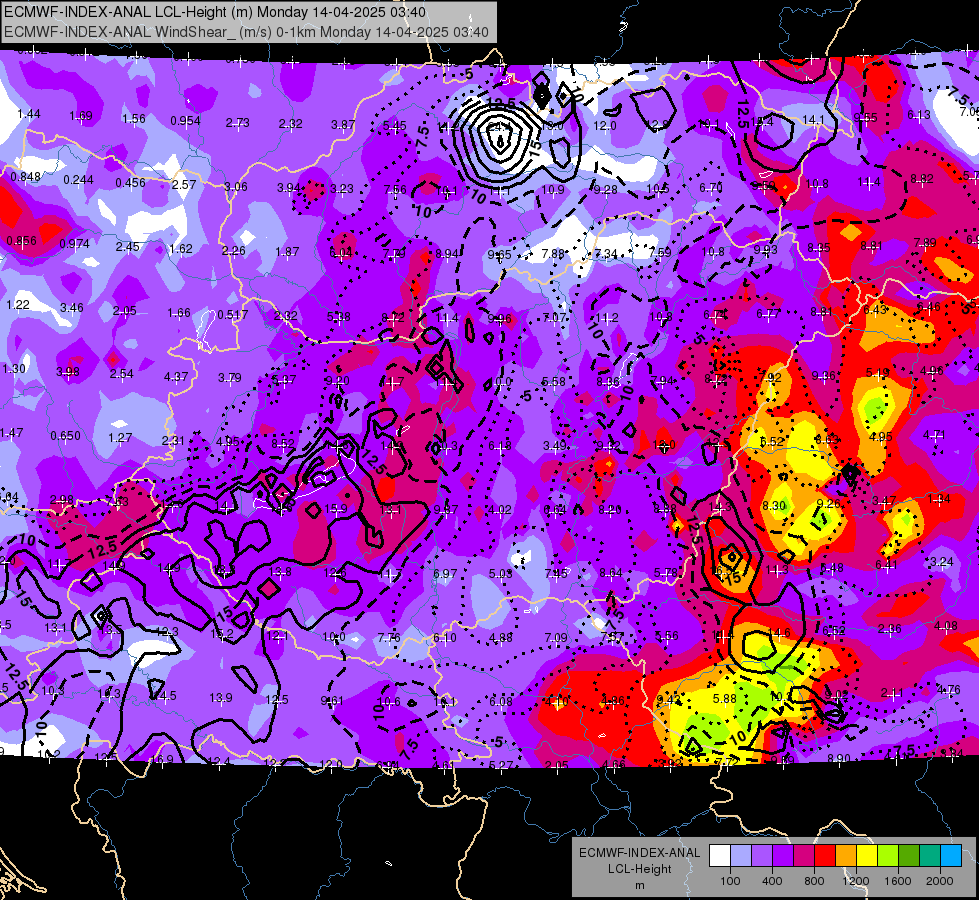Click the 1600 tick label on legend
The image size is (979, 900).
point(898,881)
